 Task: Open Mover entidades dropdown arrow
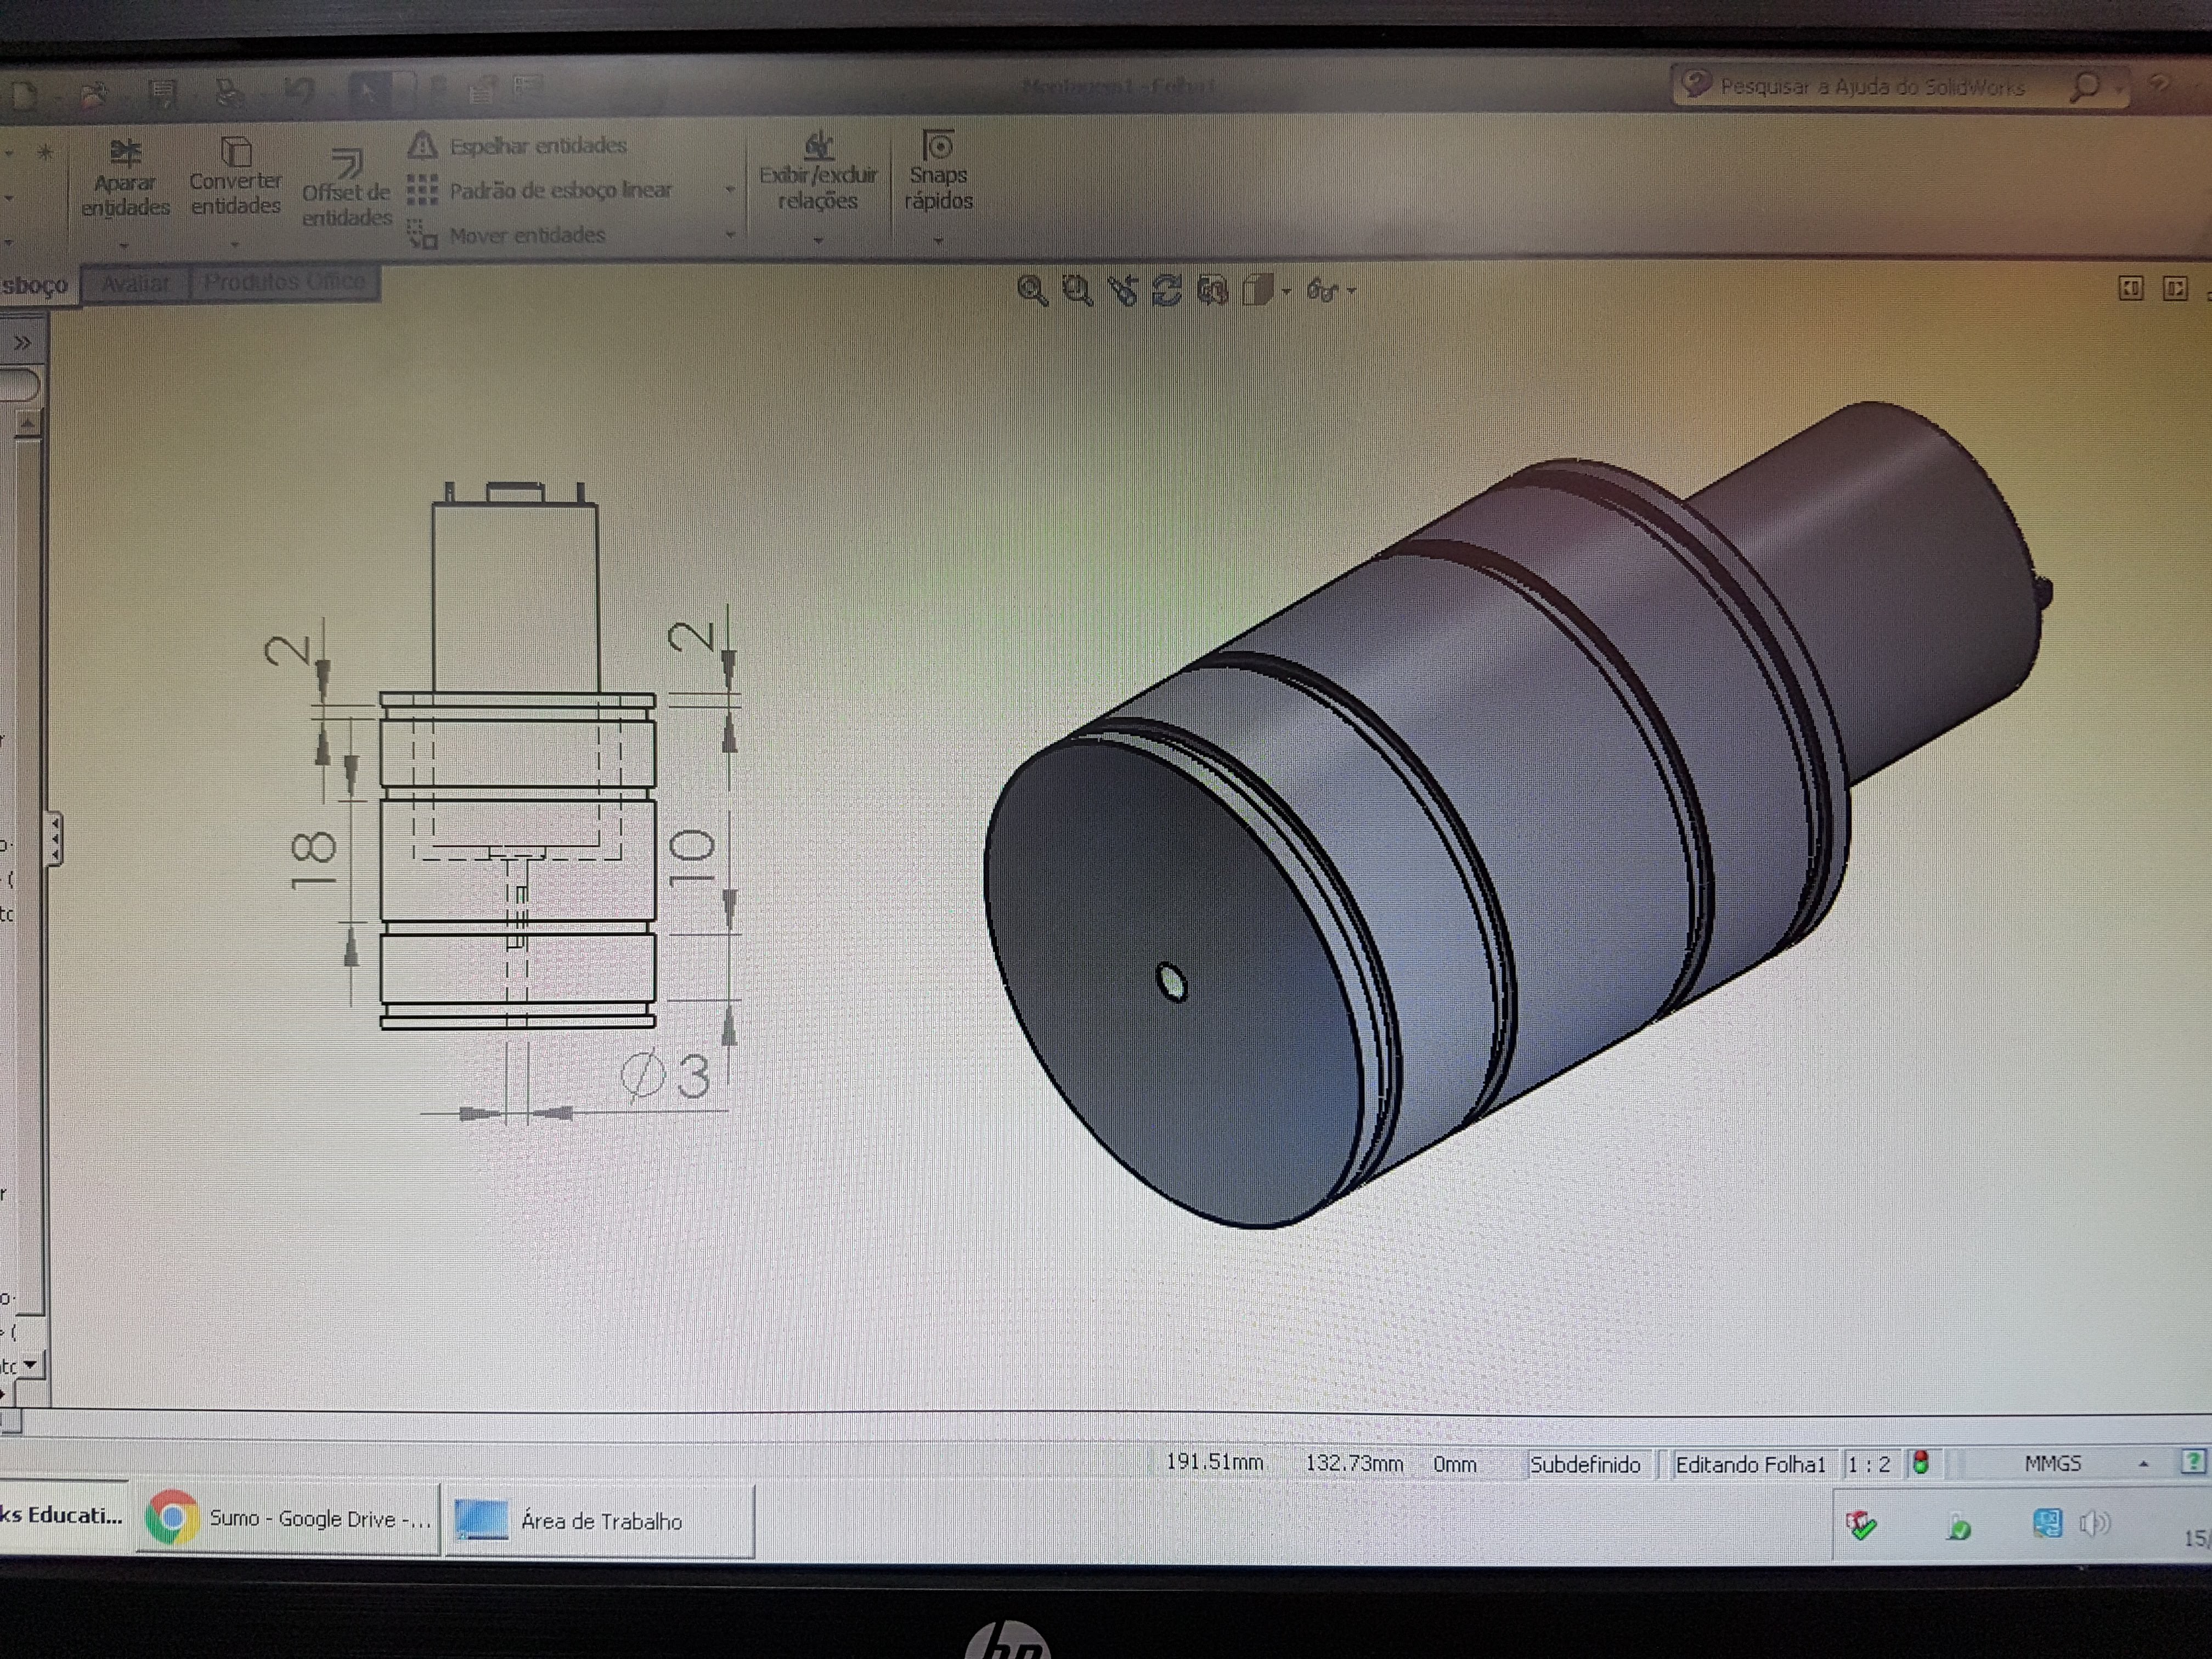[730, 234]
